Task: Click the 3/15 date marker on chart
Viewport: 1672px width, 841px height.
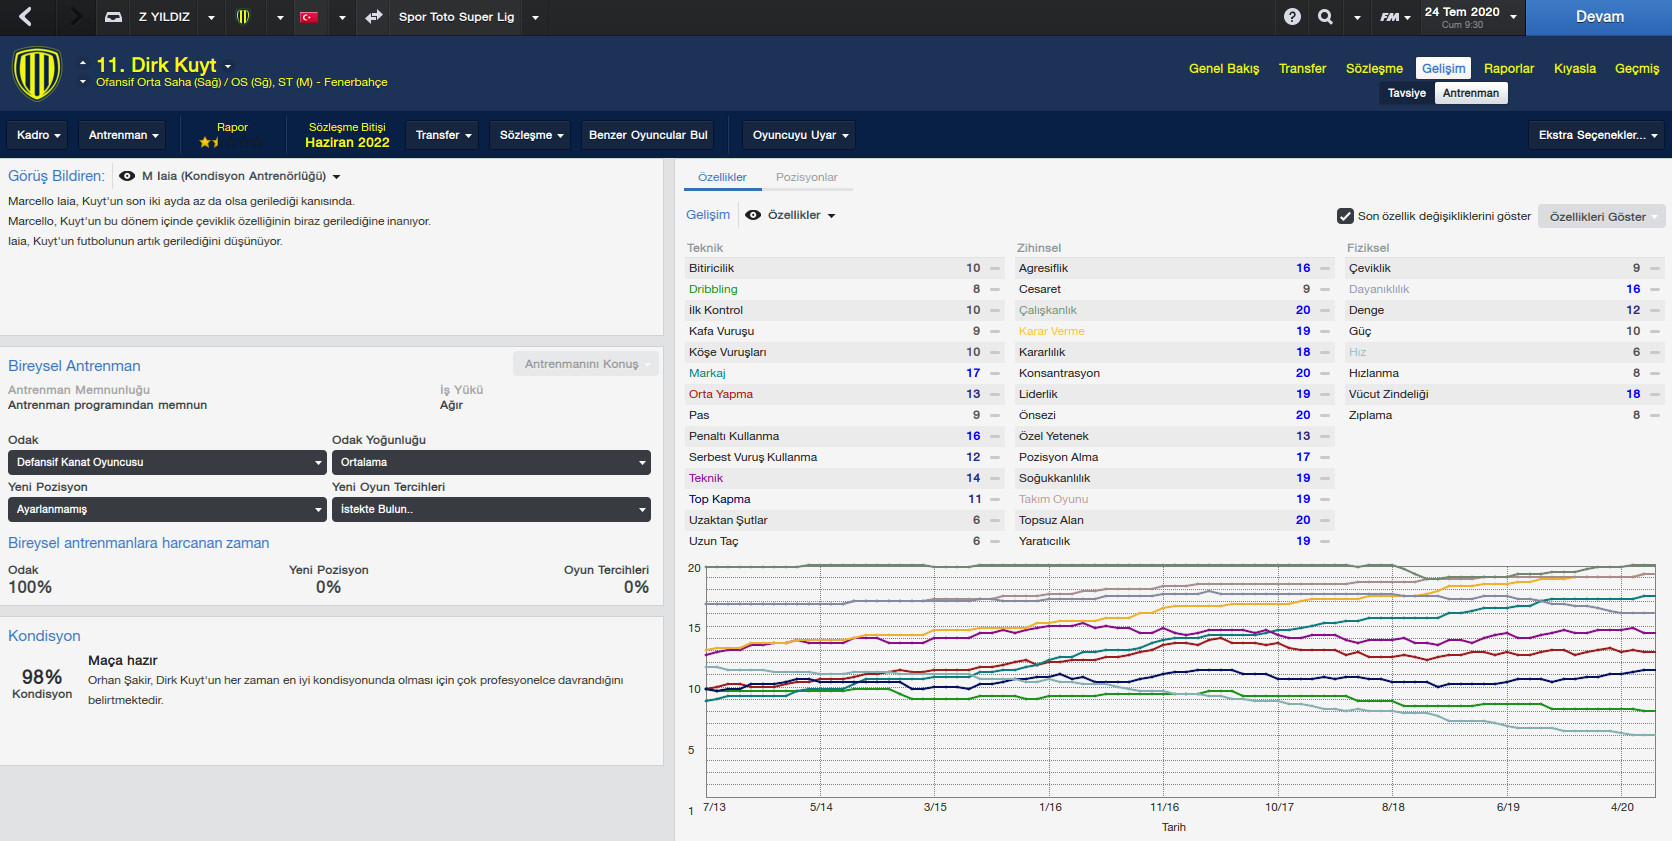Action: pyautogui.click(x=935, y=807)
